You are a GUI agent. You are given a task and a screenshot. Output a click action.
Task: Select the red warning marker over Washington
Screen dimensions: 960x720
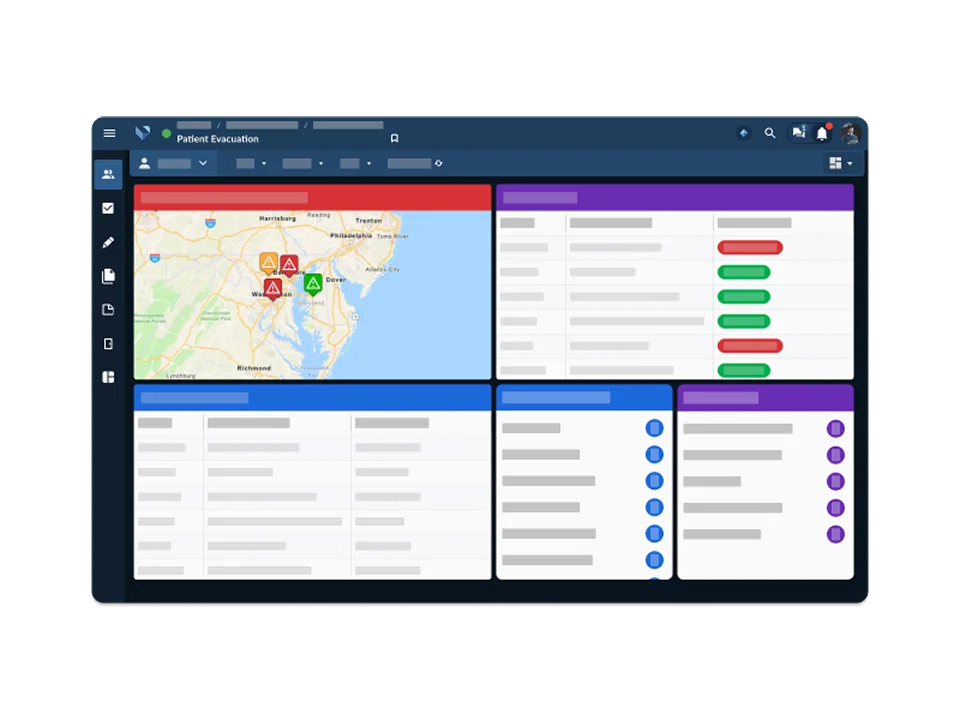(x=272, y=288)
